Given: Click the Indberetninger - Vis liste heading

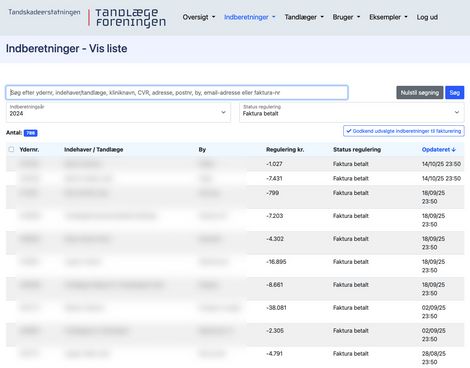Looking at the screenshot, I should pyautogui.click(x=66, y=49).
